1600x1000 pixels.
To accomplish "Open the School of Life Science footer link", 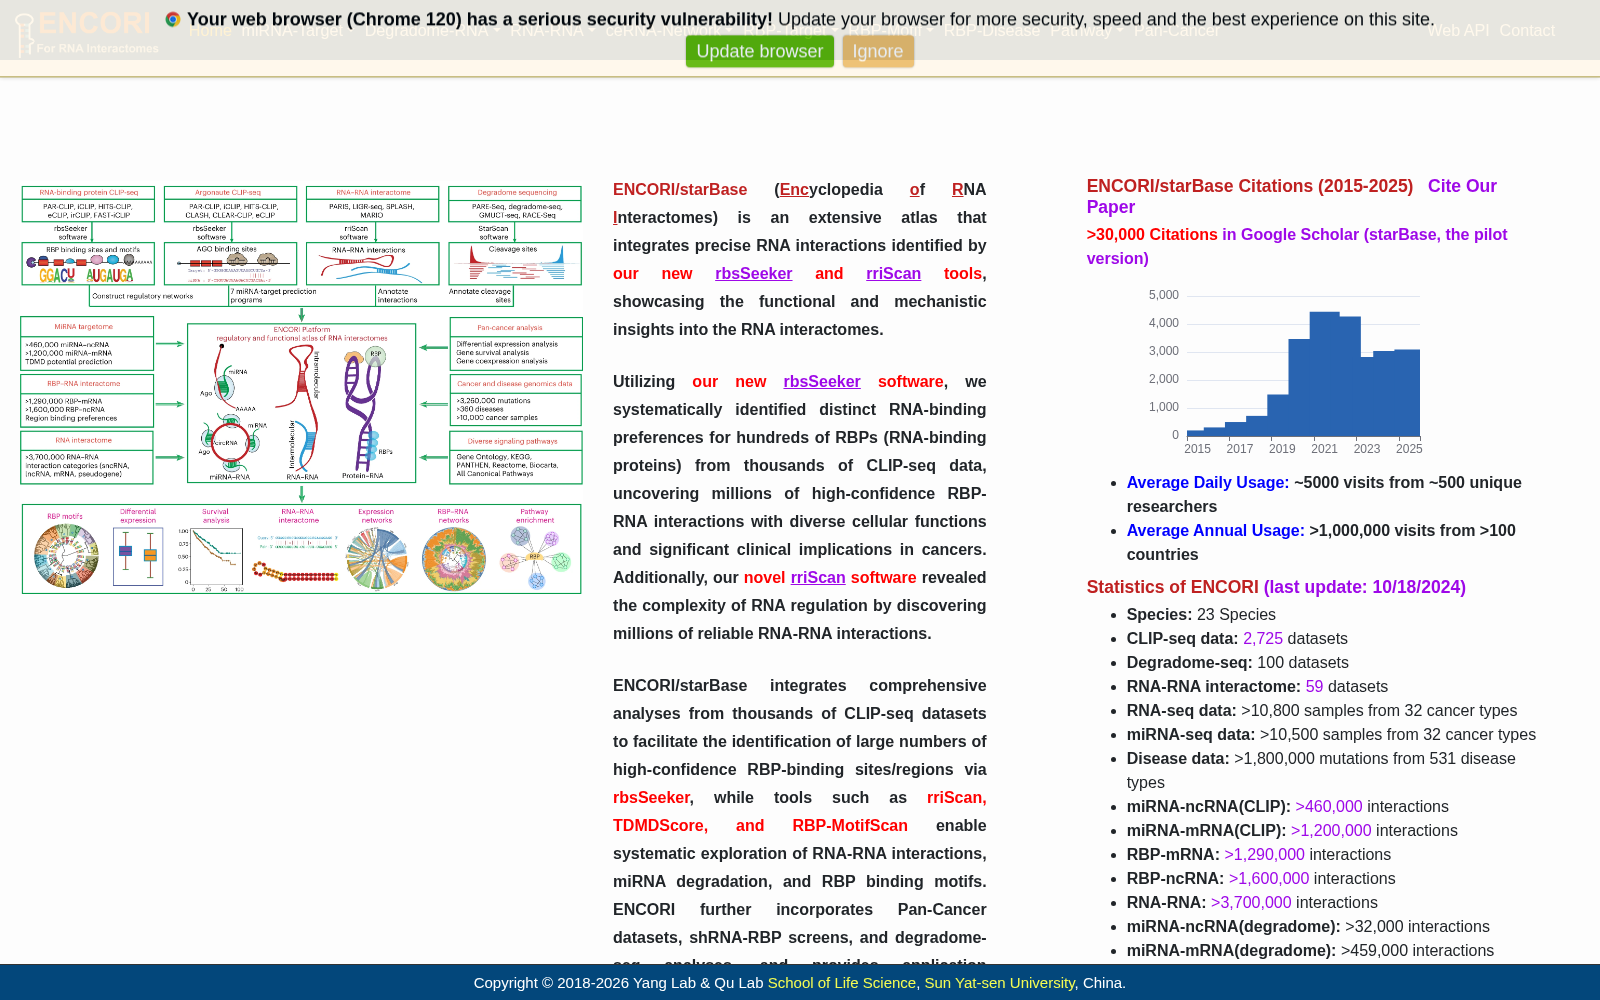I will tap(841, 982).
